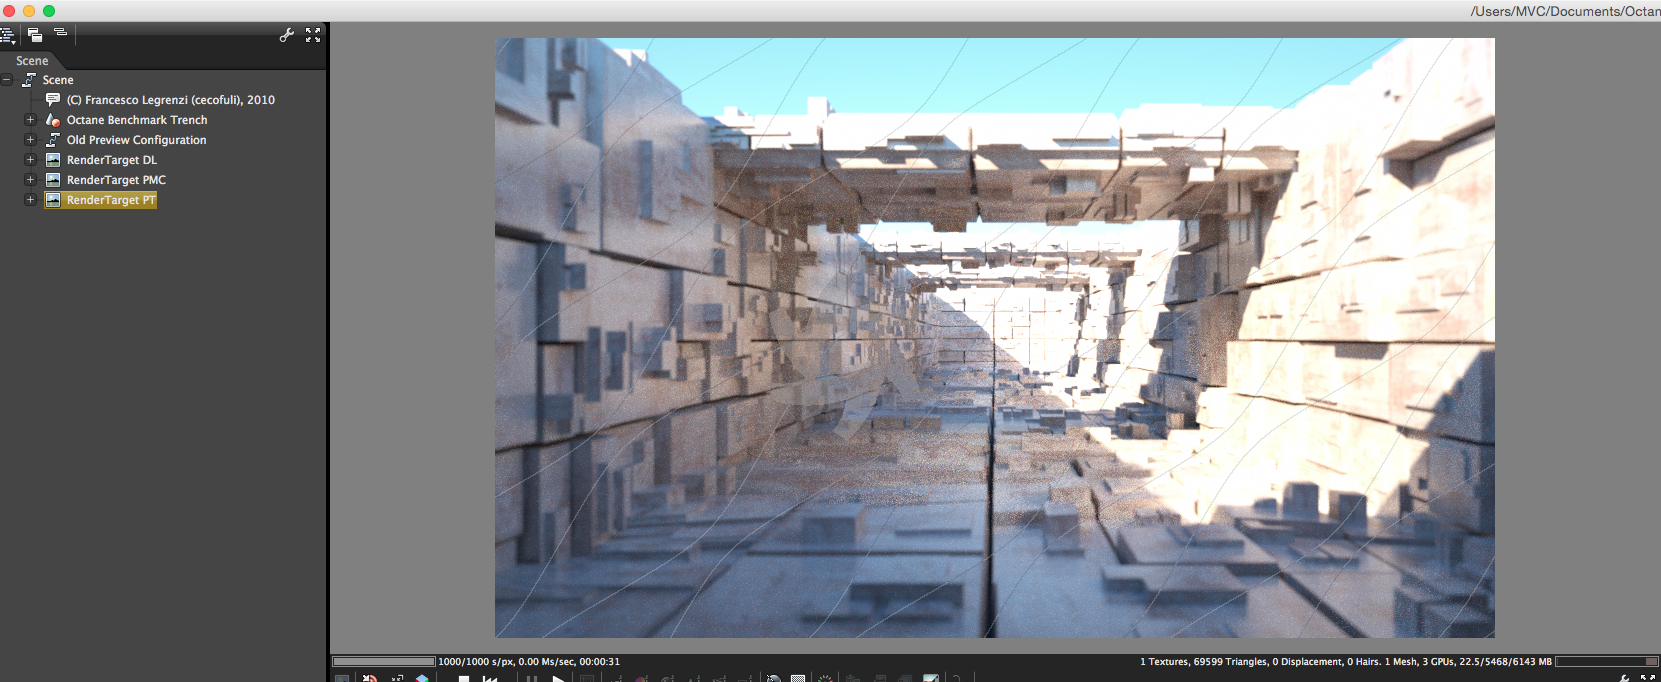Viewport: 1661px width, 682px height.
Task: Pause the render
Action: pyautogui.click(x=532, y=679)
